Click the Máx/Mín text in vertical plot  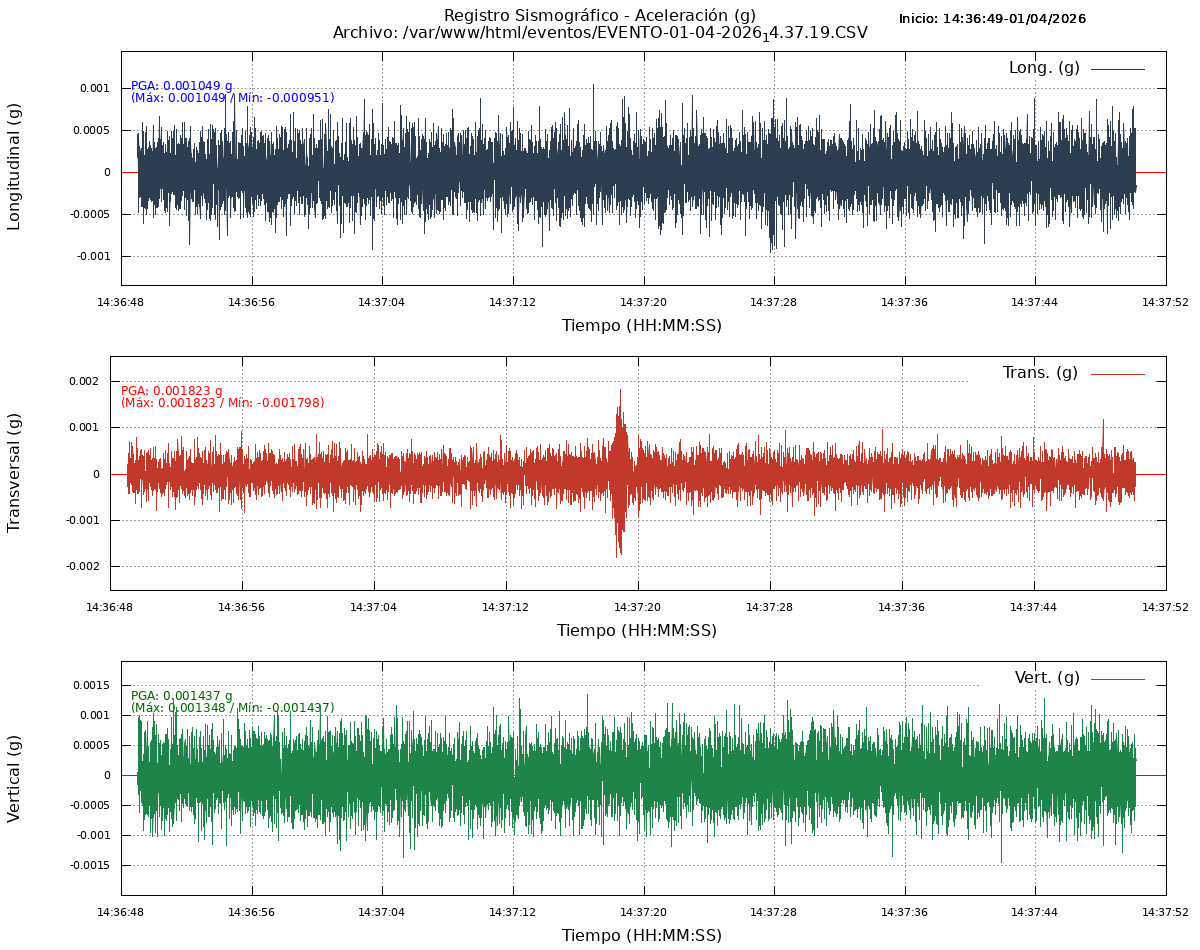pyautogui.click(x=233, y=708)
